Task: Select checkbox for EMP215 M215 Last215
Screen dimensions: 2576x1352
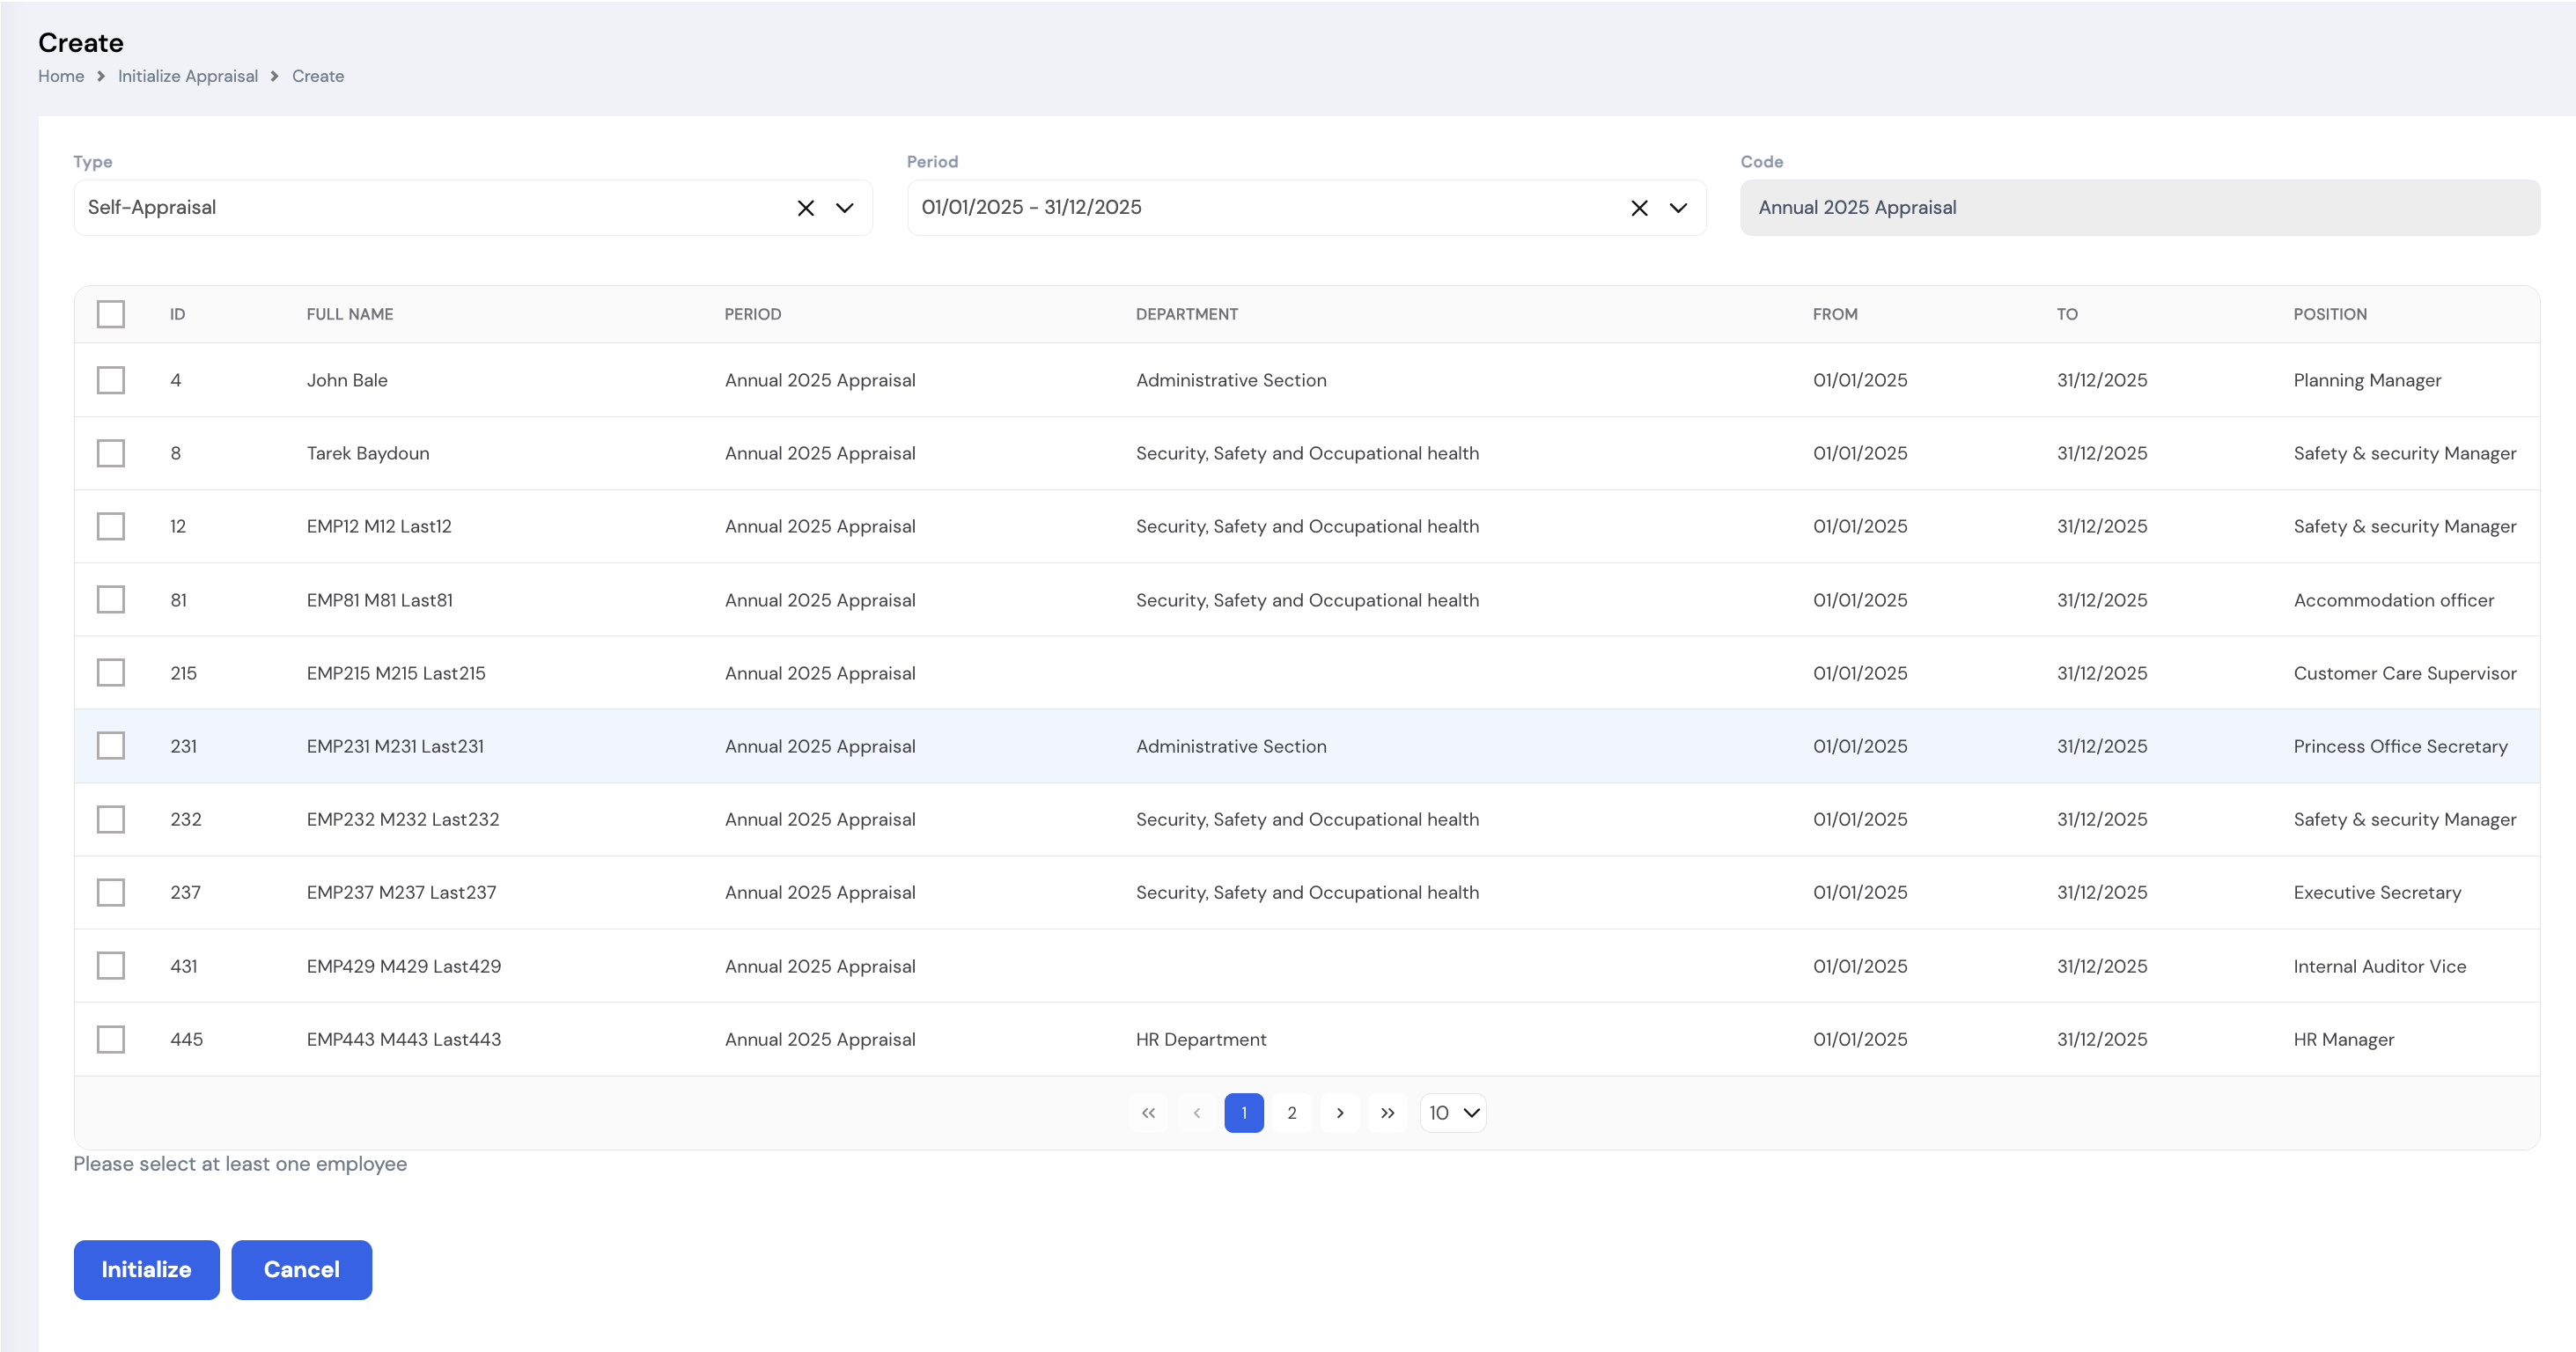Action: (x=111, y=673)
